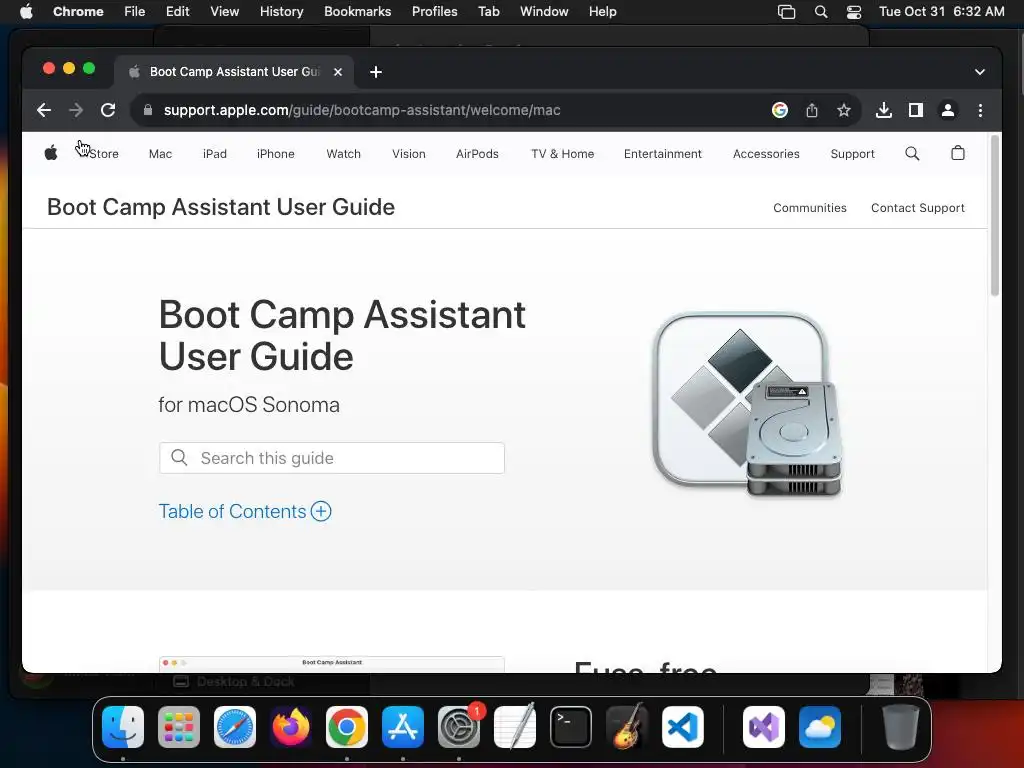
Task: Reload the current page
Action: 108,110
